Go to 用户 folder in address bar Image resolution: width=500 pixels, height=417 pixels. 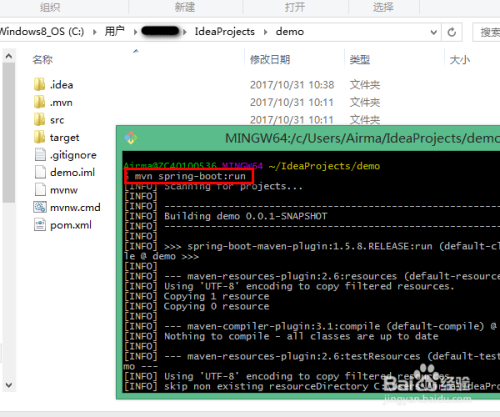point(114,32)
